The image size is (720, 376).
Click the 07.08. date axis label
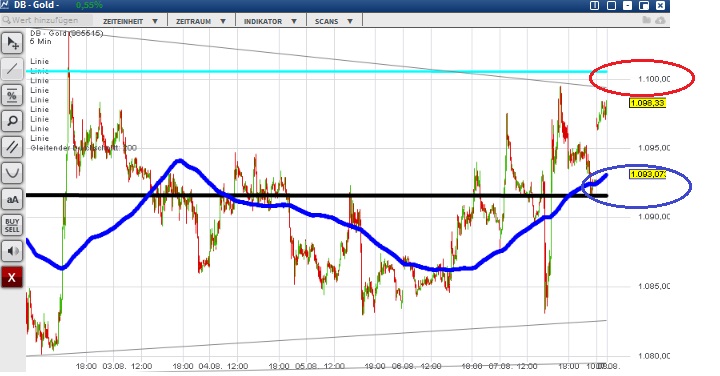(500, 366)
